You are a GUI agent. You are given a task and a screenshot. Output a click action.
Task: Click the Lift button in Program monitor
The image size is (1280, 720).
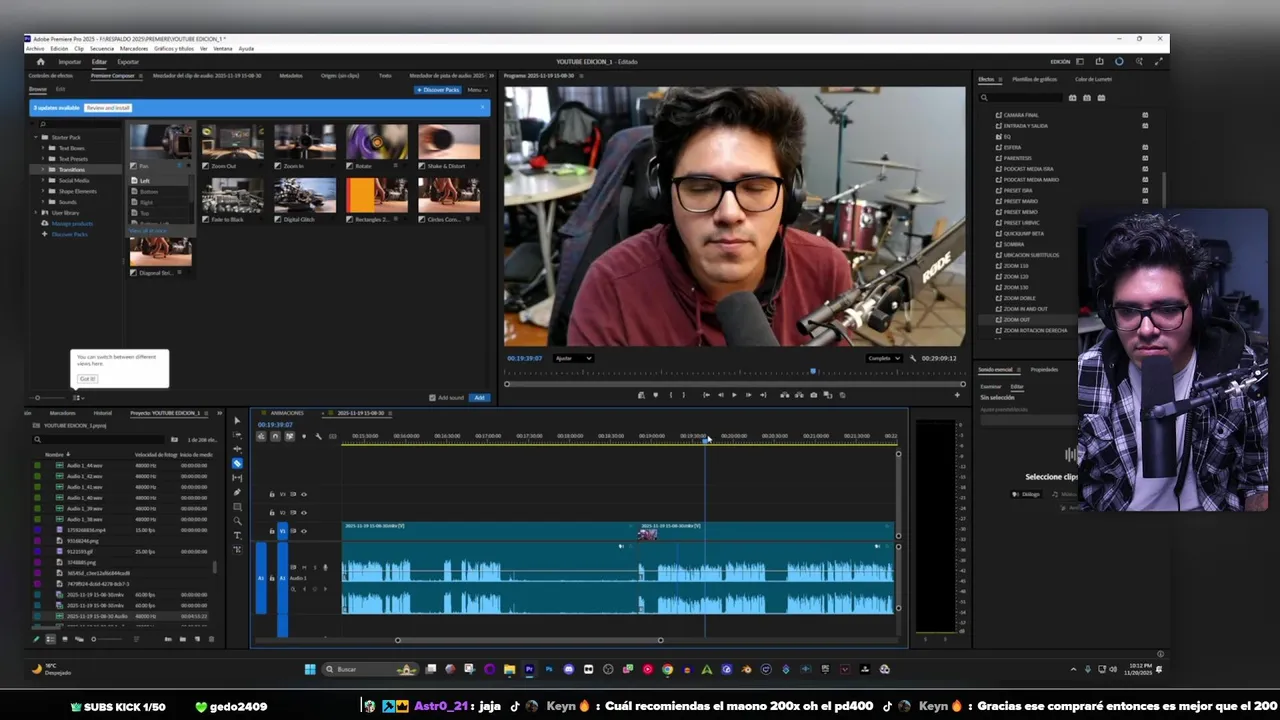tap(784, 395)
